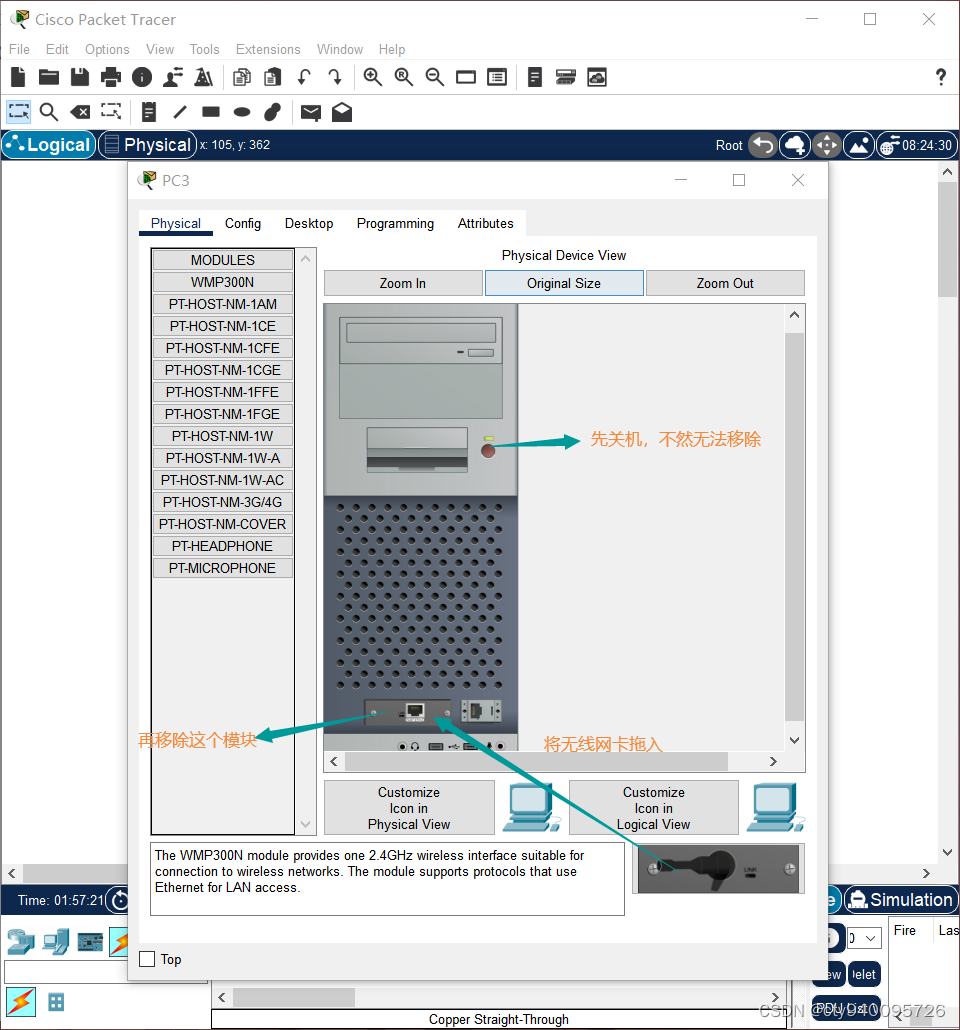The image size is (960, 1030).
Task: Open the Options menu
Action: click(107, 49)
